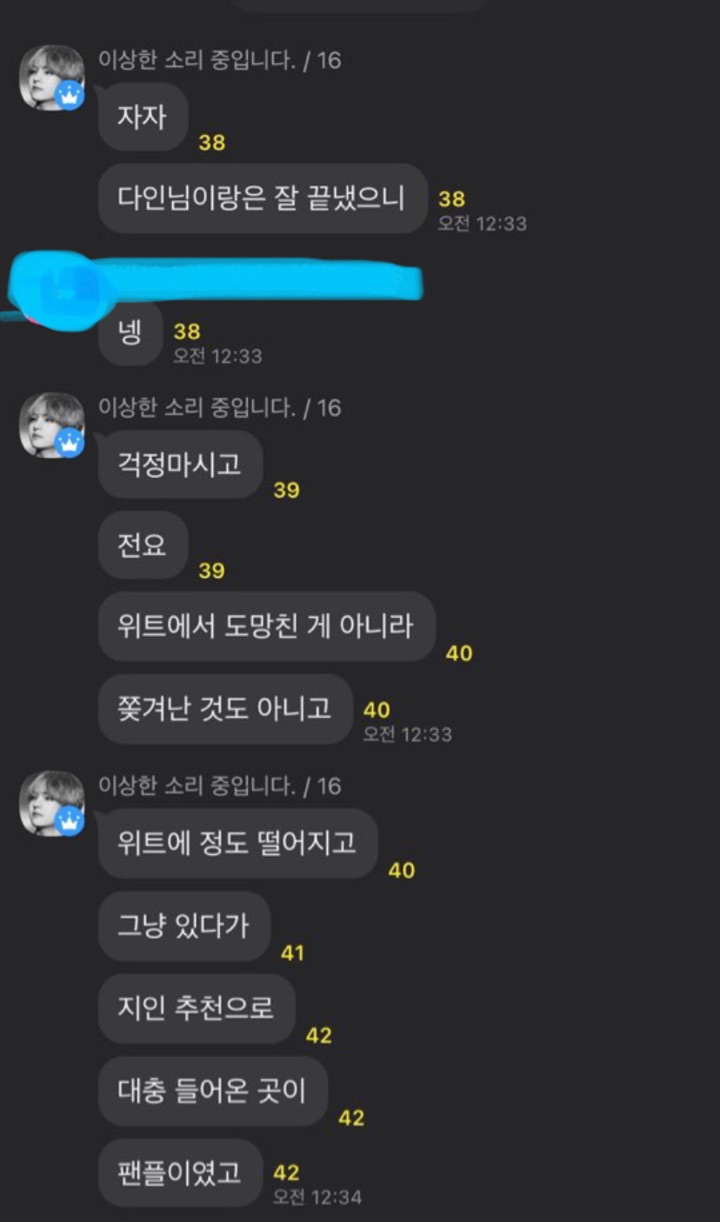The width and height of the screenshot is (720, 1222).
Task: Tap the top sender name '이상한 소리 중입니다. / 16'
Action: pos(219,60)
